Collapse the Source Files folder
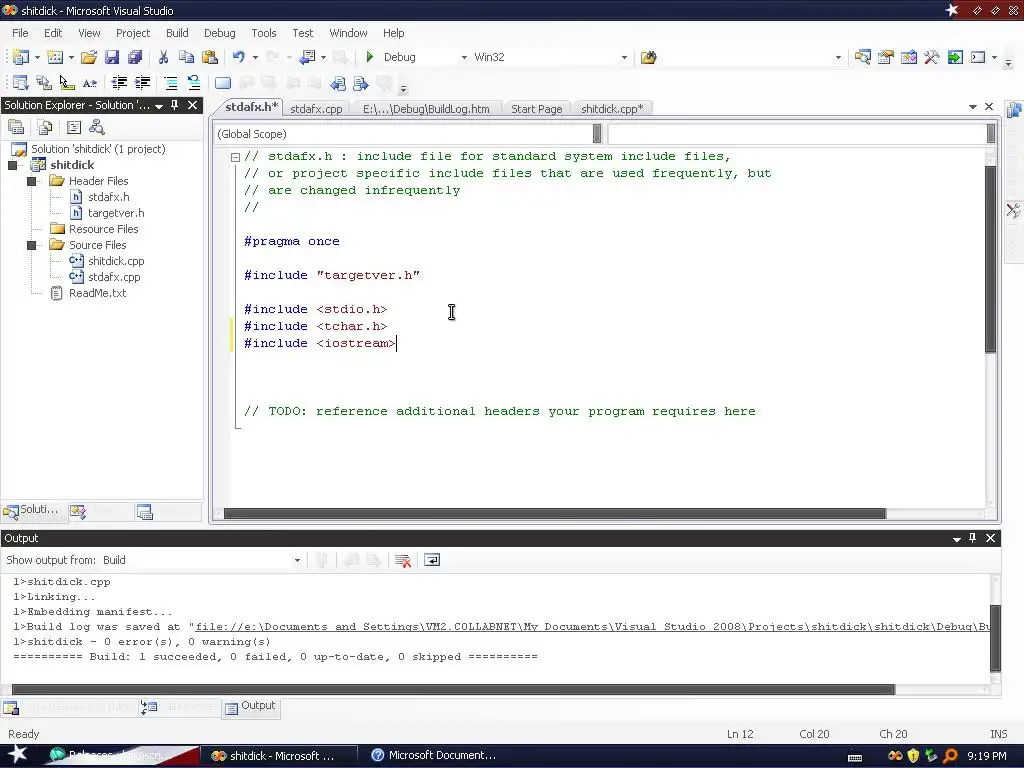1024x768 pixels. [x=31, y=245]
